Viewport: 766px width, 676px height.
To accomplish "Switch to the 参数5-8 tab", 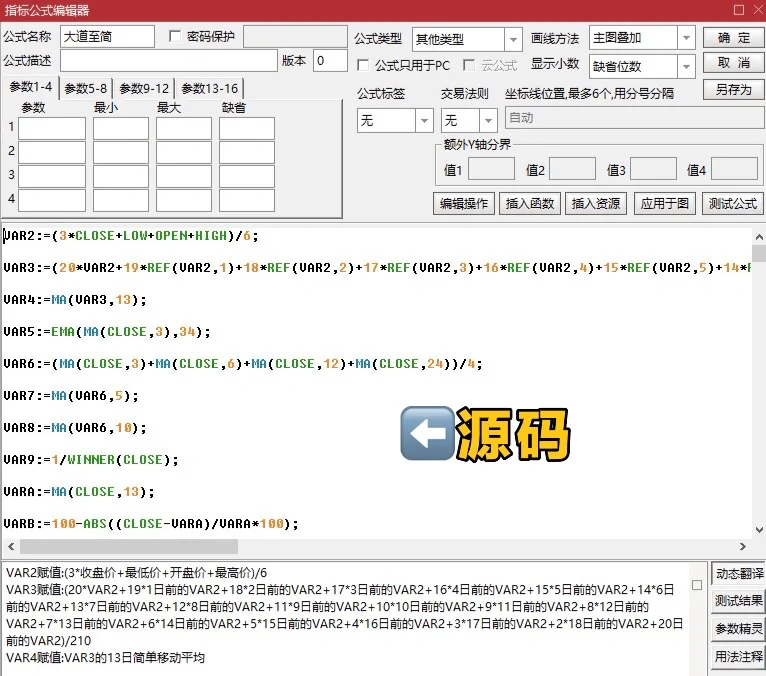I will coord(85,88).
